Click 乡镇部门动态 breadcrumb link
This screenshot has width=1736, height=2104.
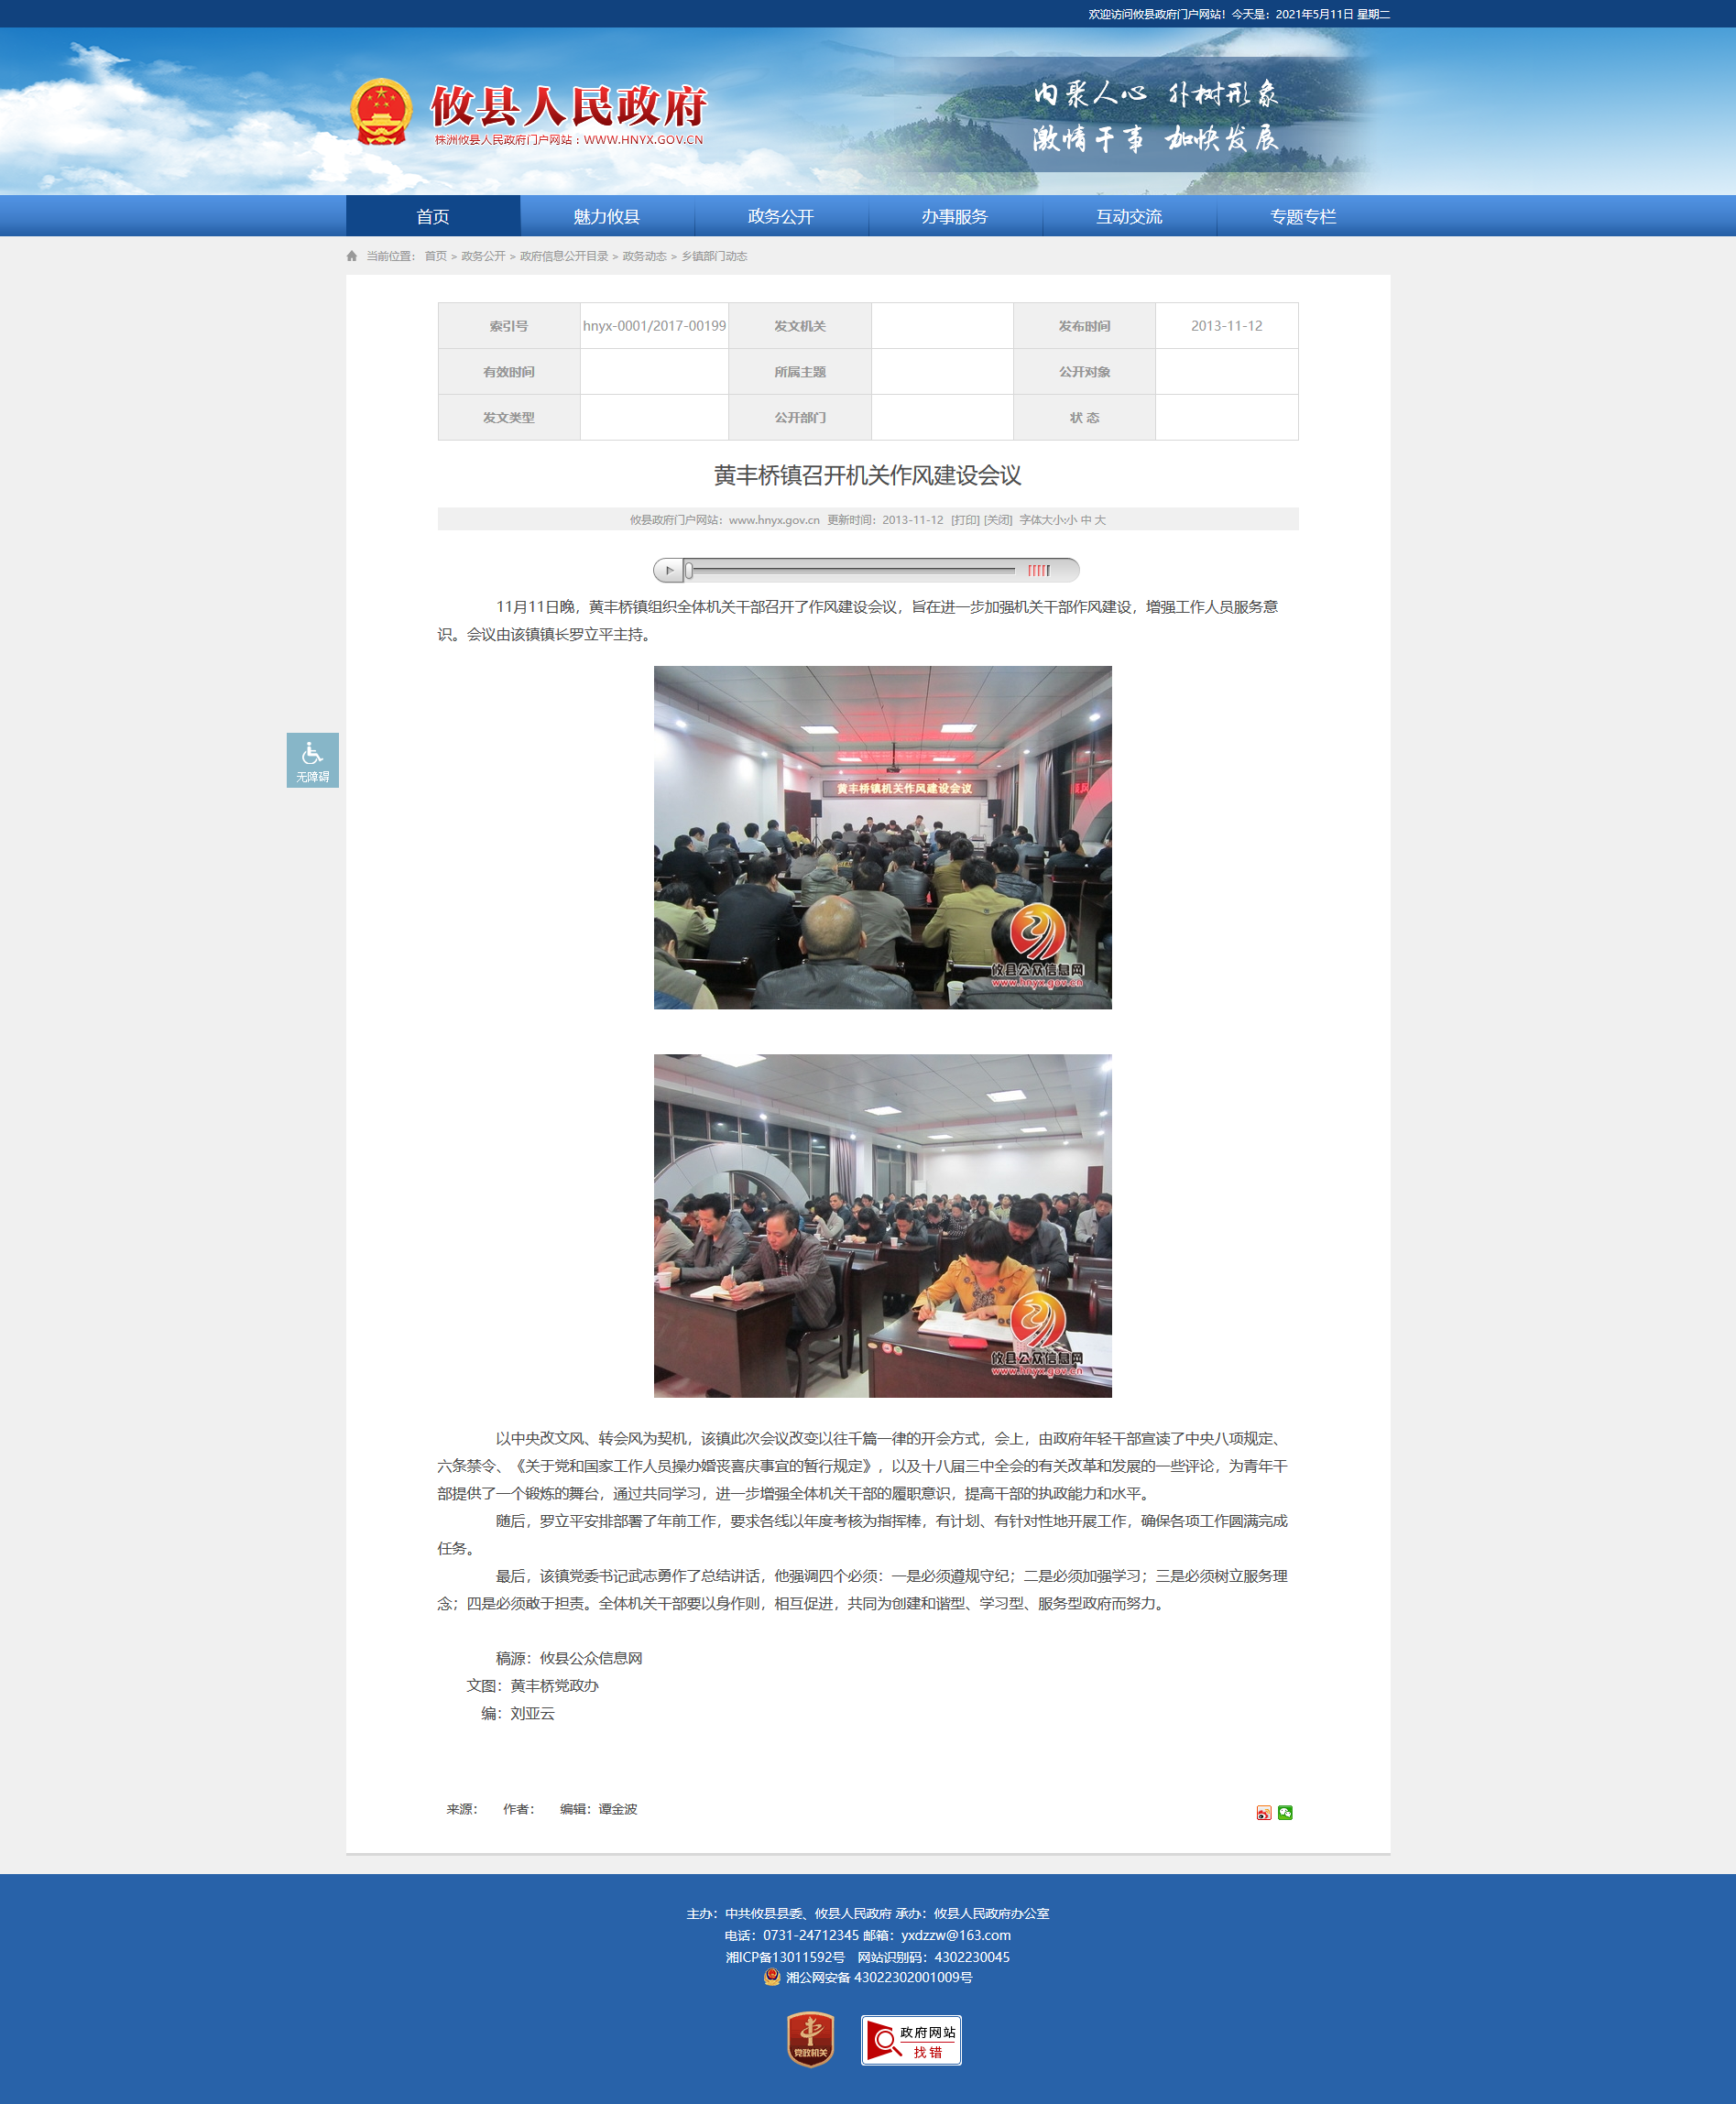click(x=714, y=256)
